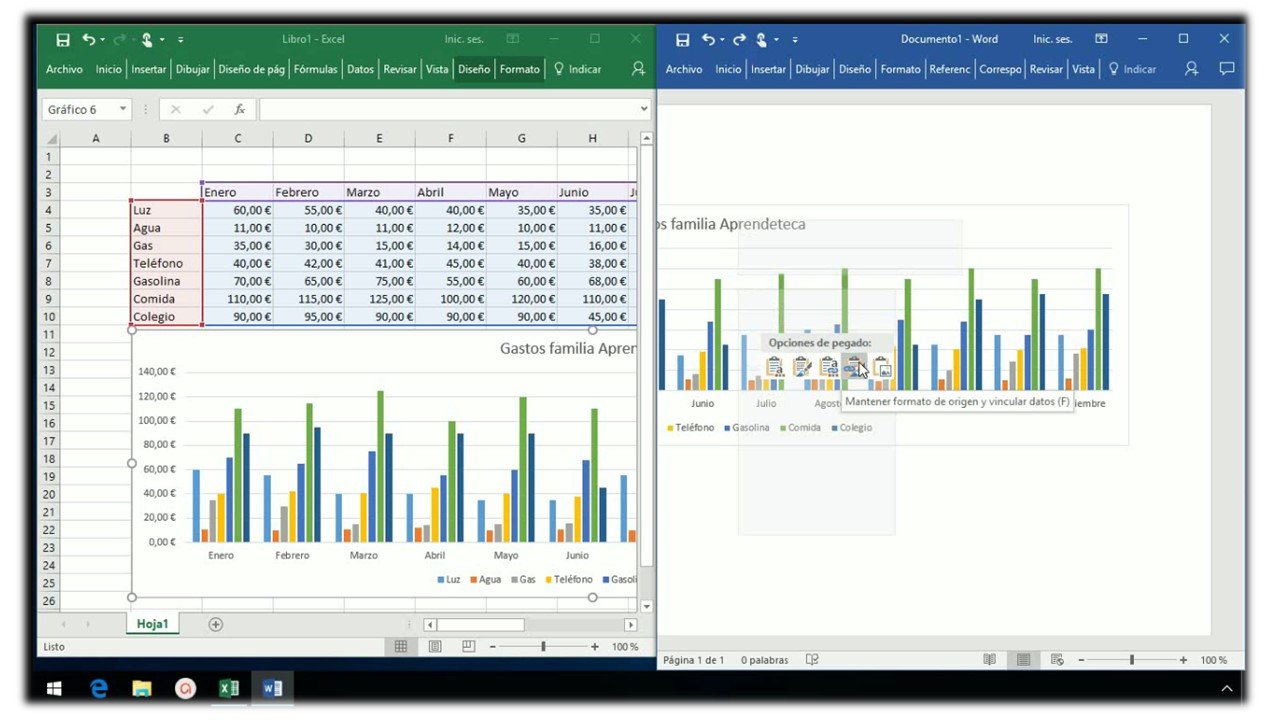Switch Word to Read Mode view

tap(989, 660)
